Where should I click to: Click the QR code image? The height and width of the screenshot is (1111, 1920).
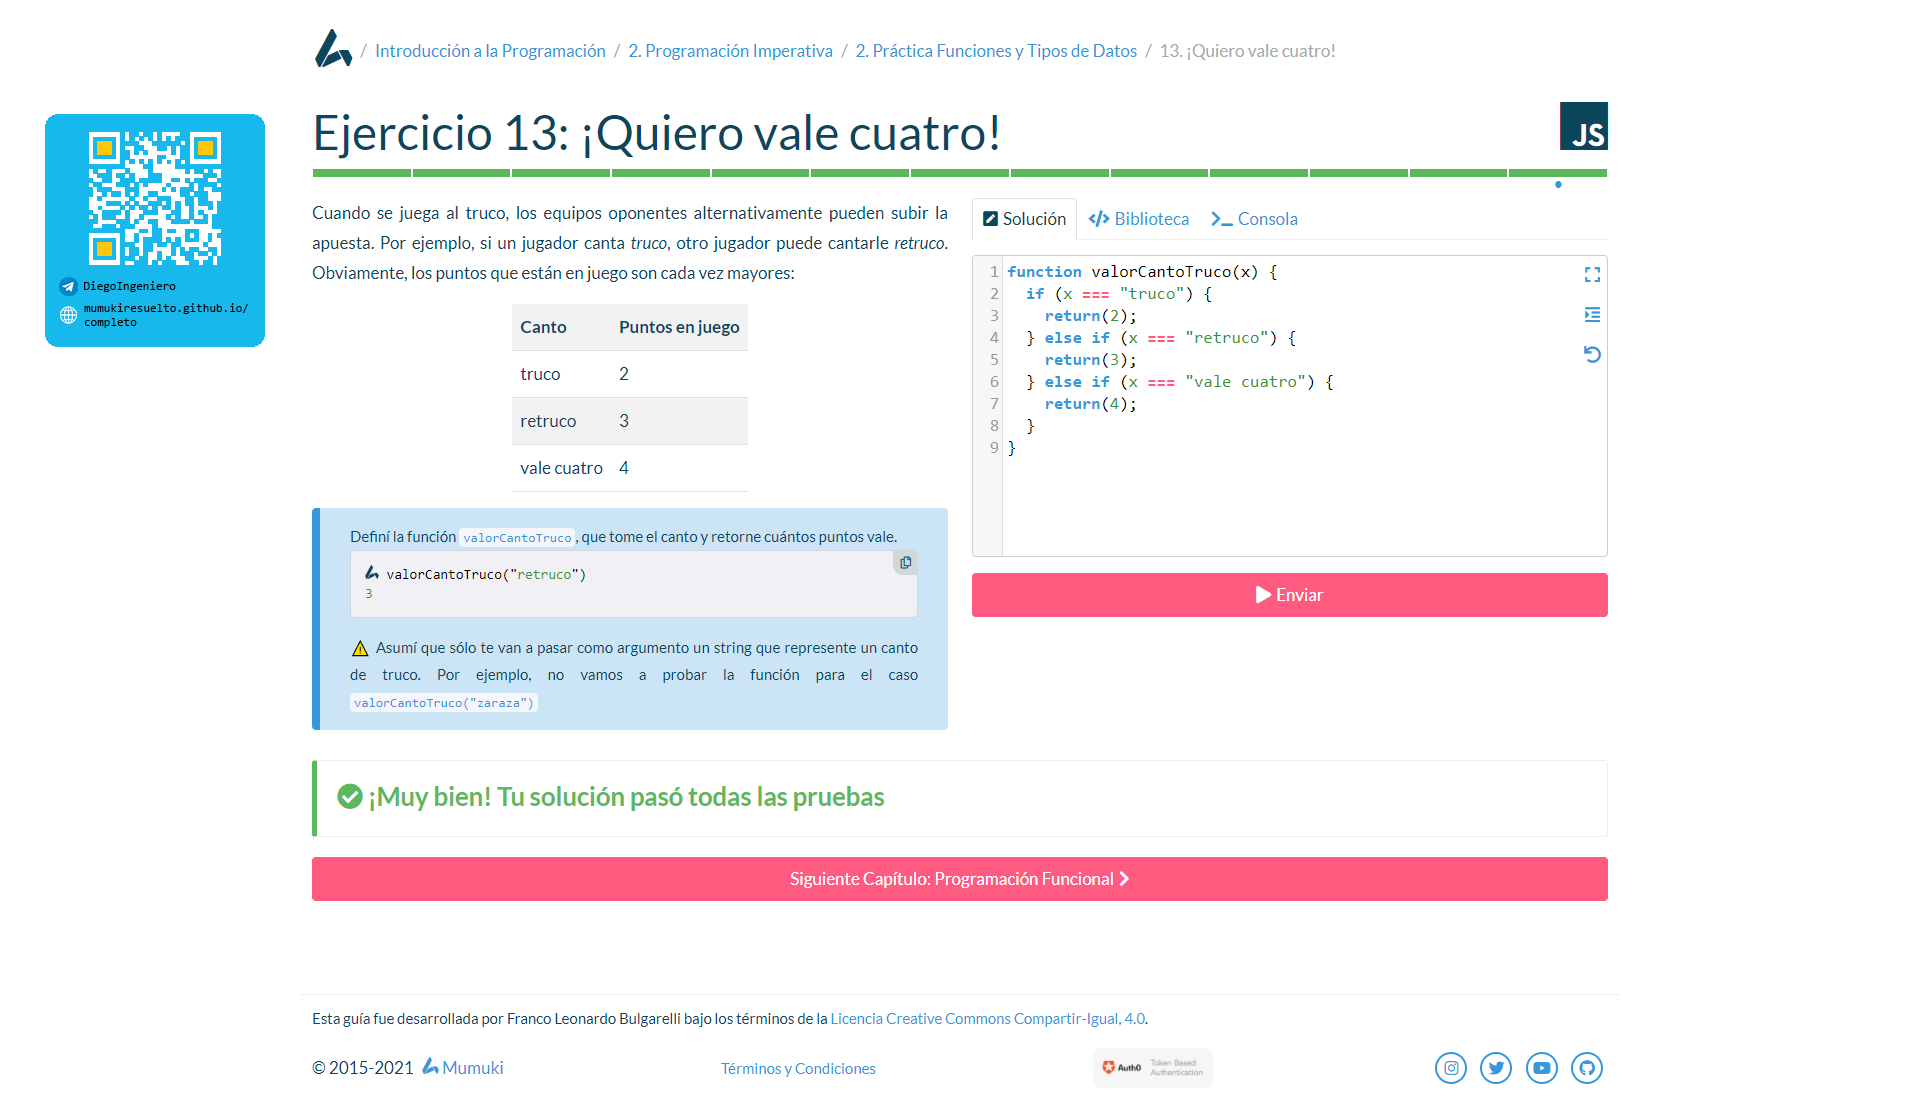coord(155,198)
